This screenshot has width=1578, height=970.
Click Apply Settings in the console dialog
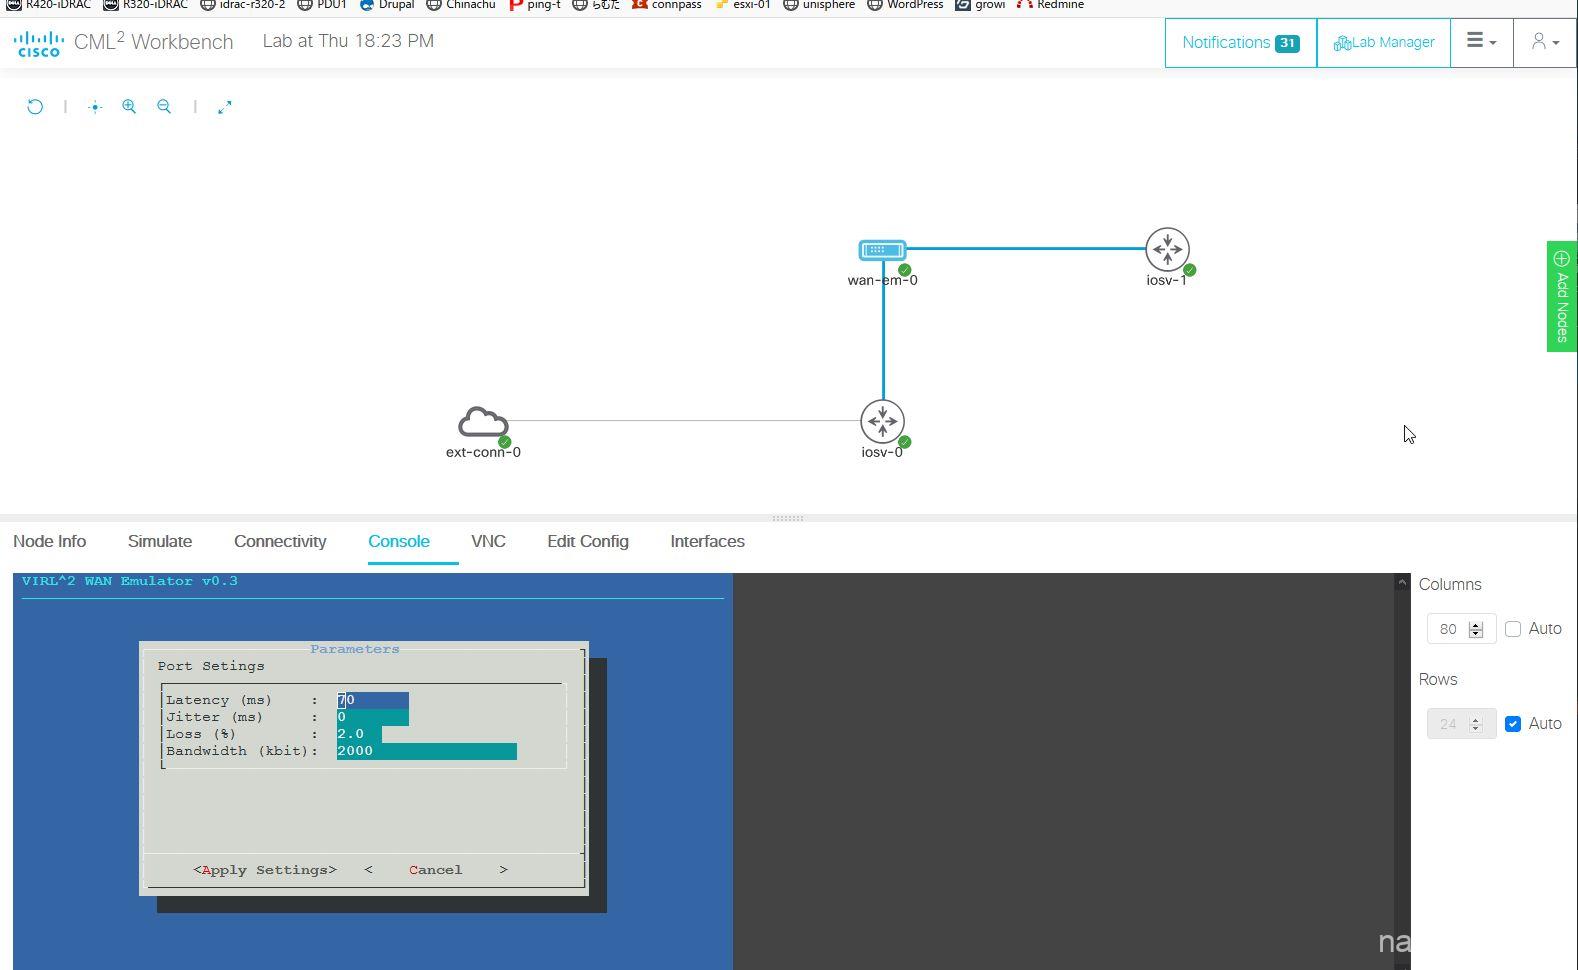coord(265,870)
